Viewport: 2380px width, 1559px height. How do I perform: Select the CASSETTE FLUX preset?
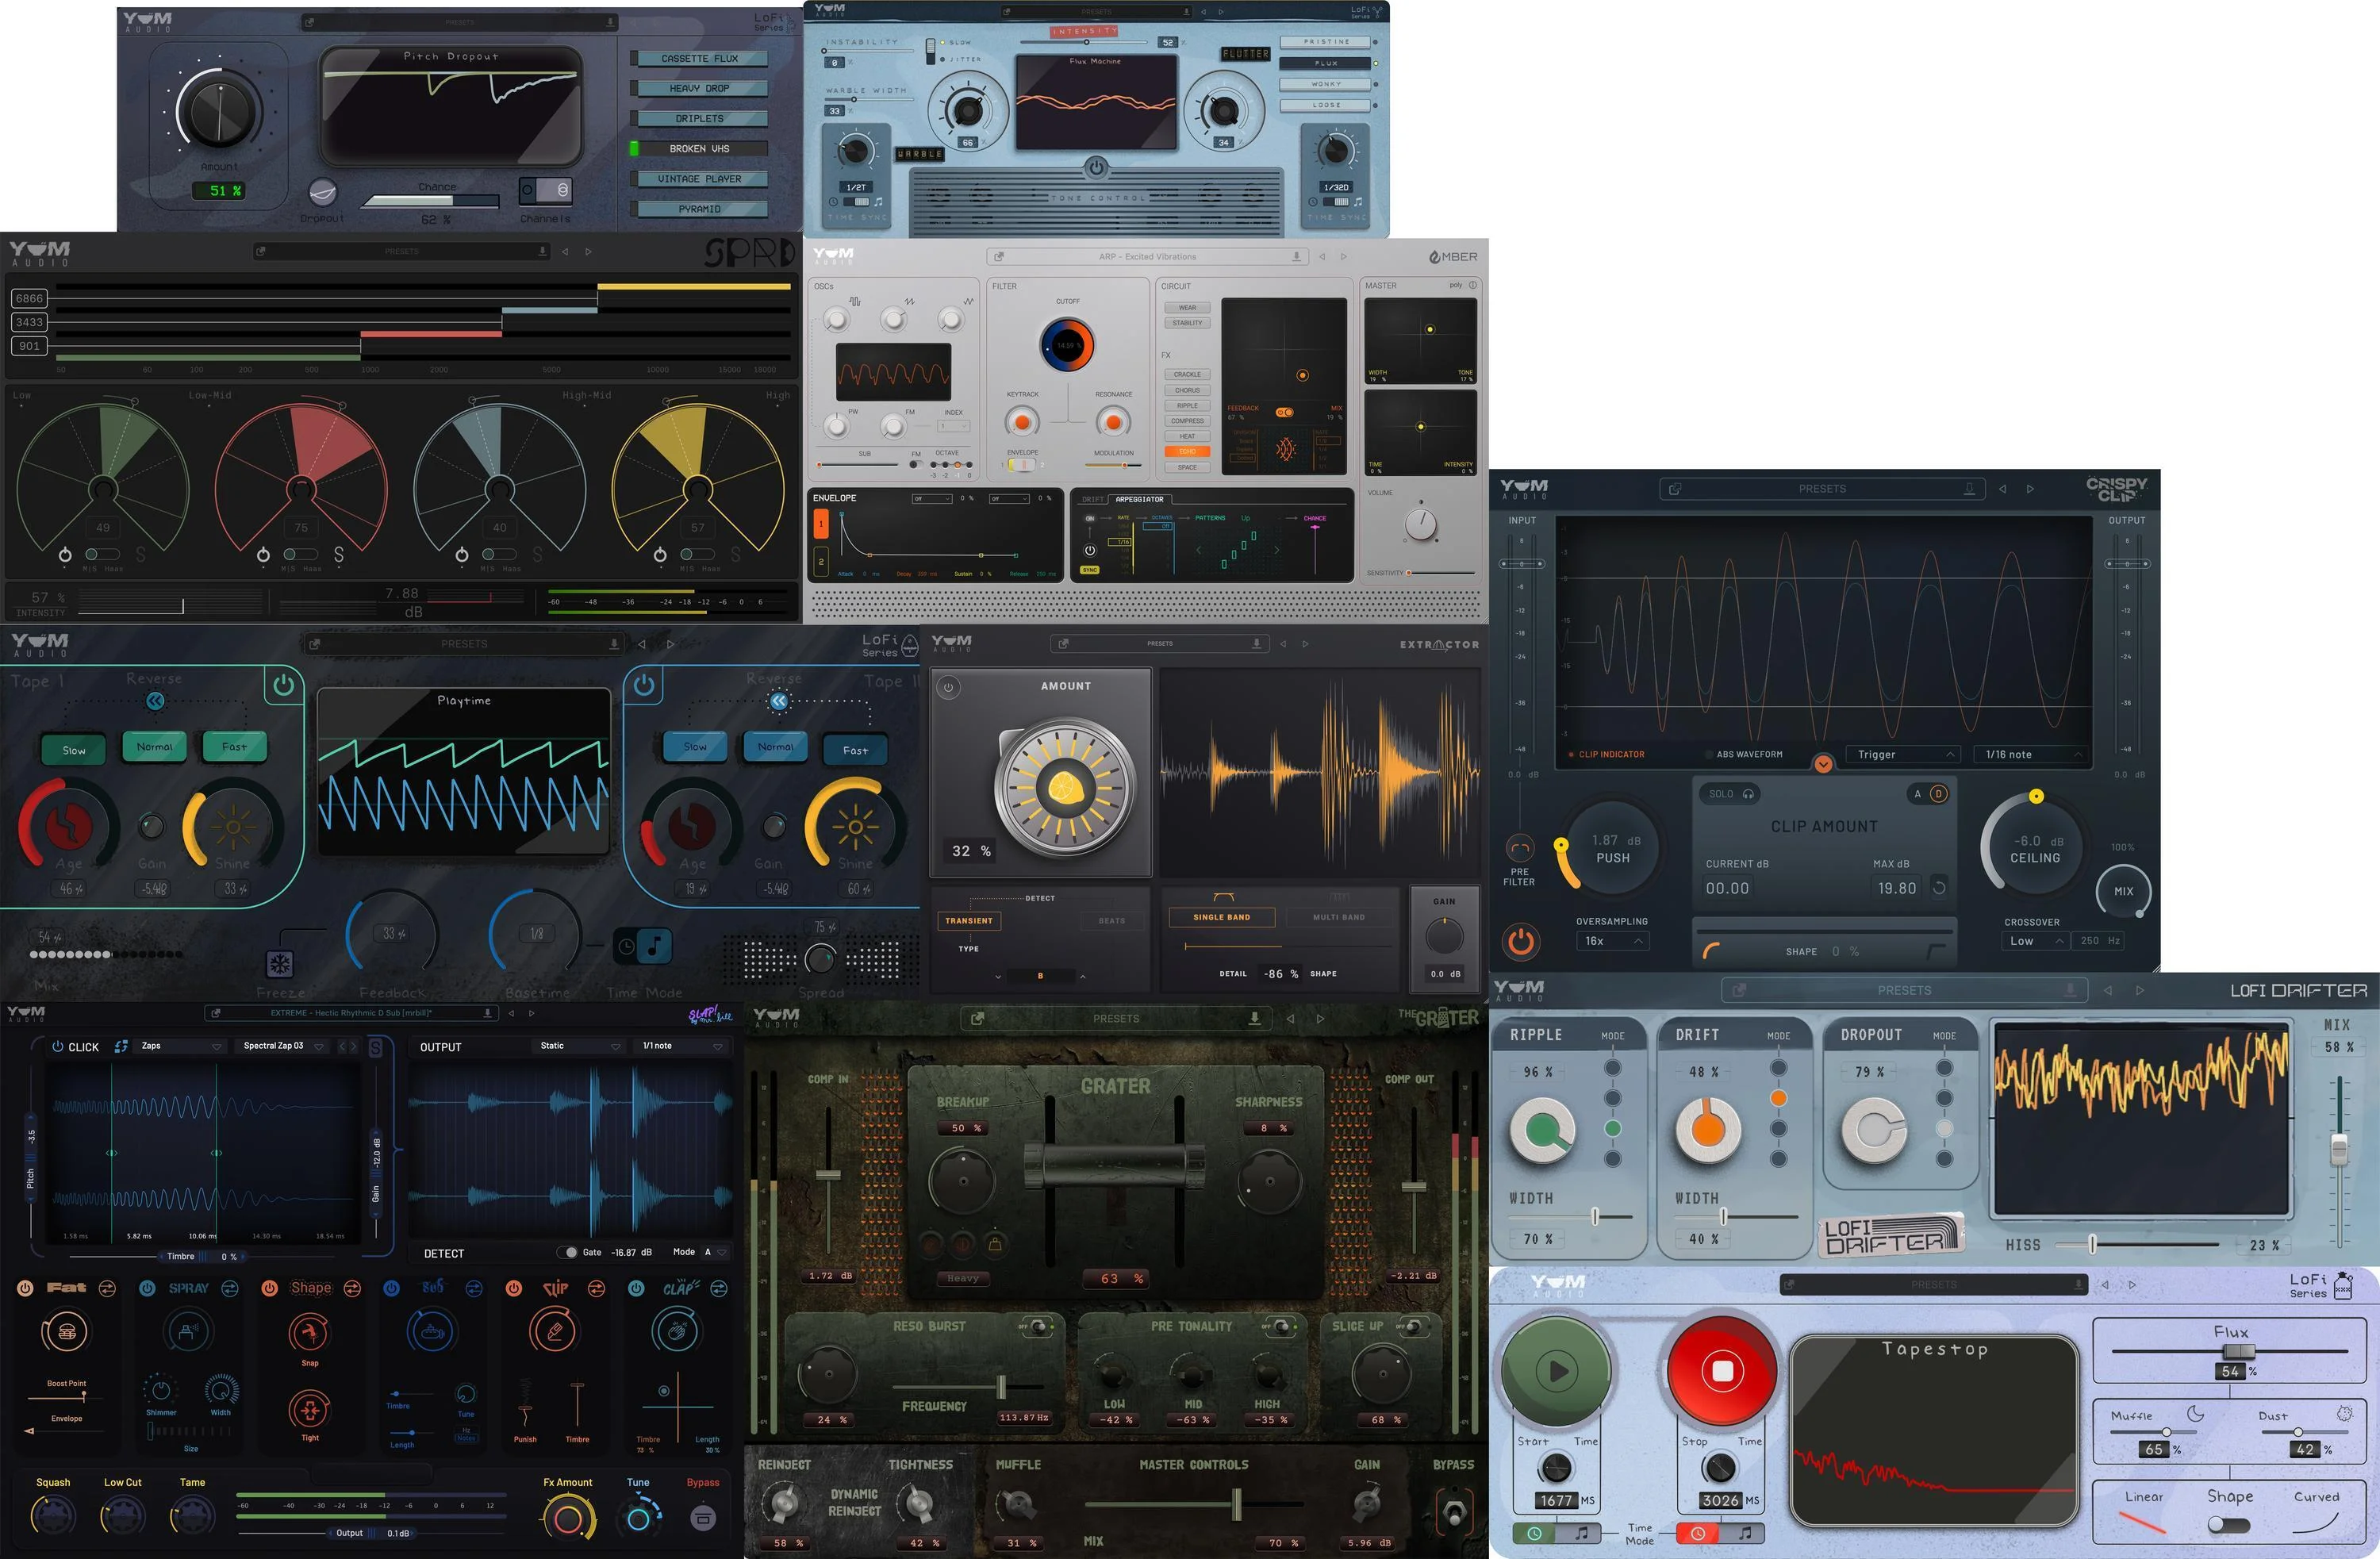point(699,59)
